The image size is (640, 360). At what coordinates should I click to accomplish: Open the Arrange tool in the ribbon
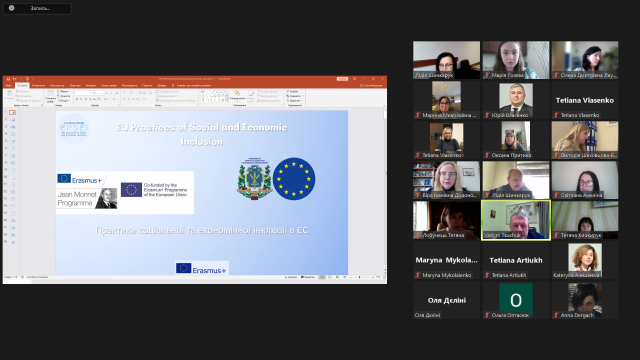pyautogui.click(x=237, y=96)
